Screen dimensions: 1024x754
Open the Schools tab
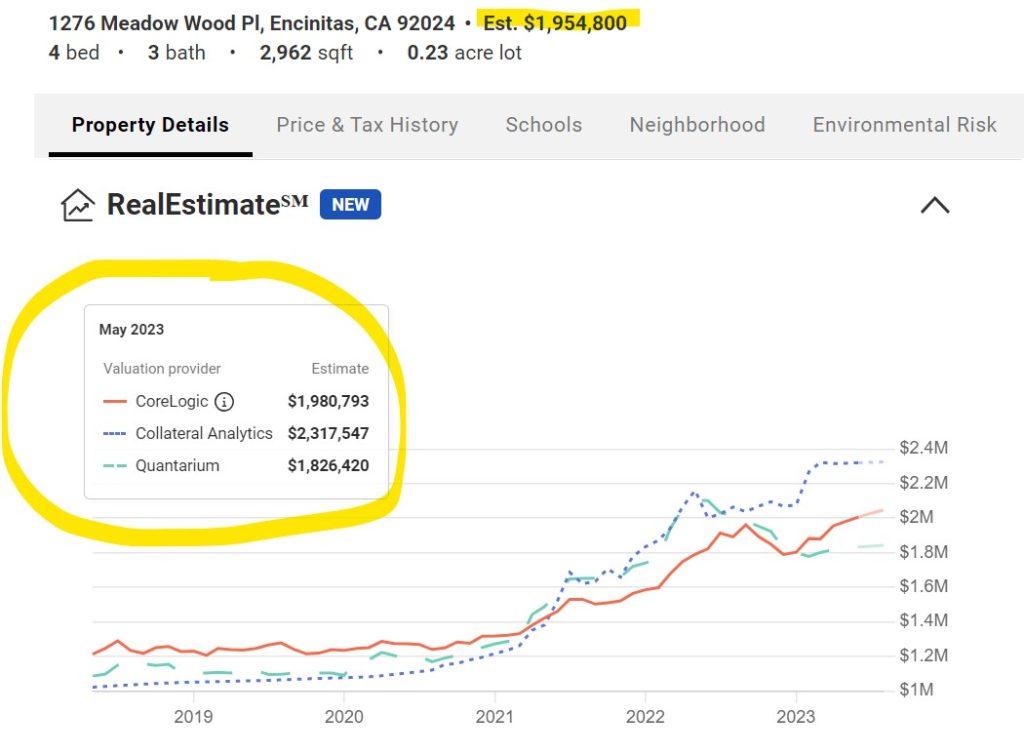pos(543,125)
